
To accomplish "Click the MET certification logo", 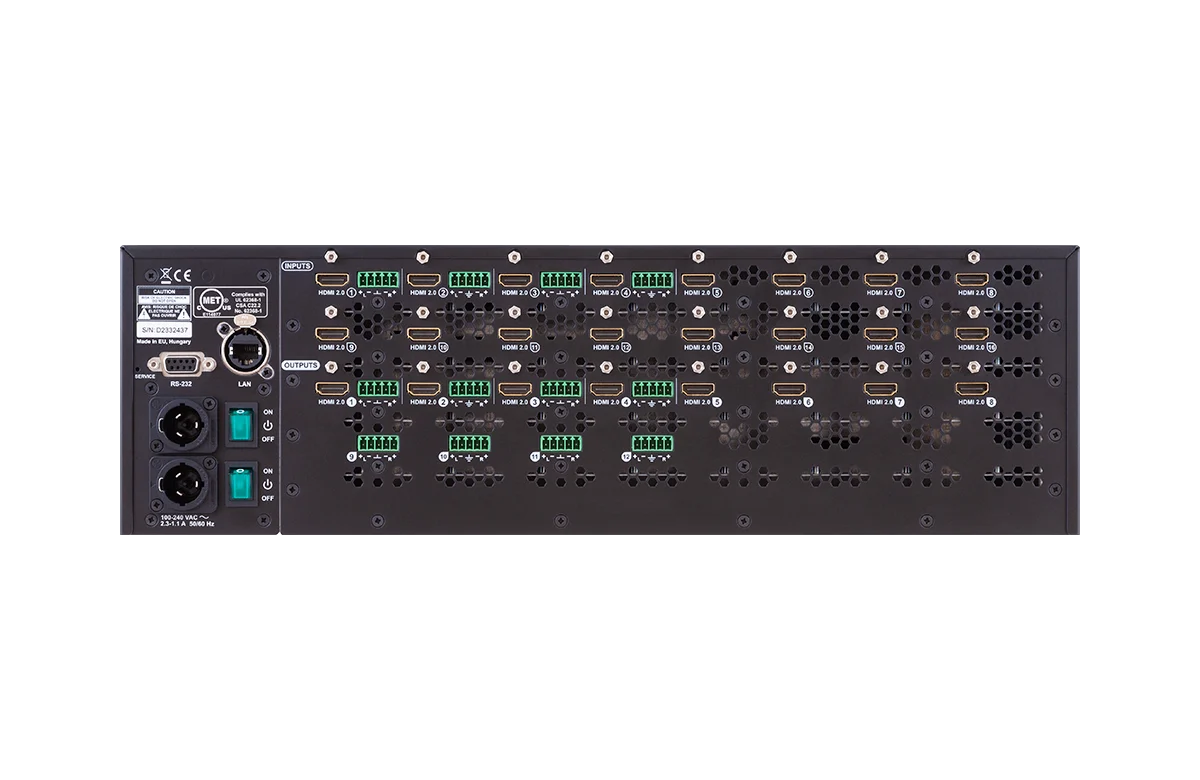I will (x=213, y=299).
